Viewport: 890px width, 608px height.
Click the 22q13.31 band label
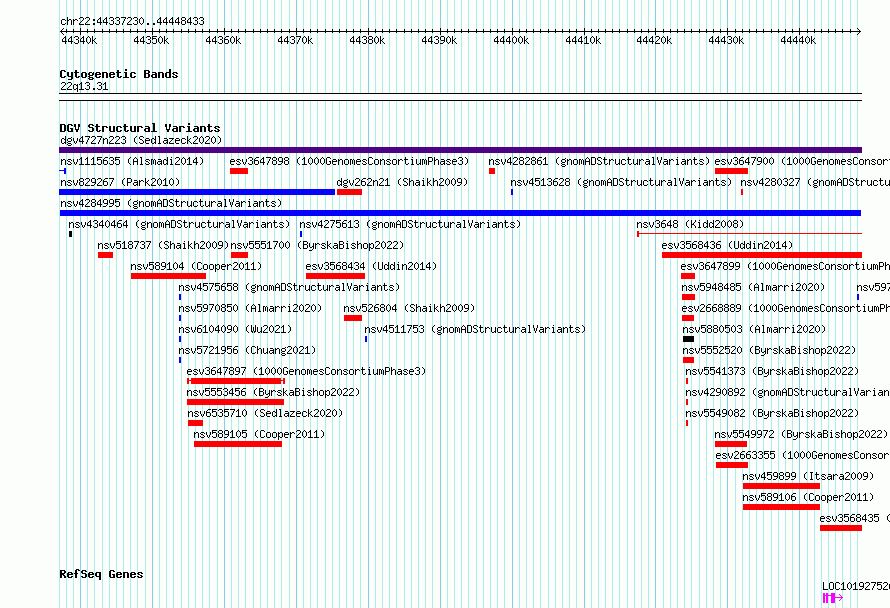point(84,86)
